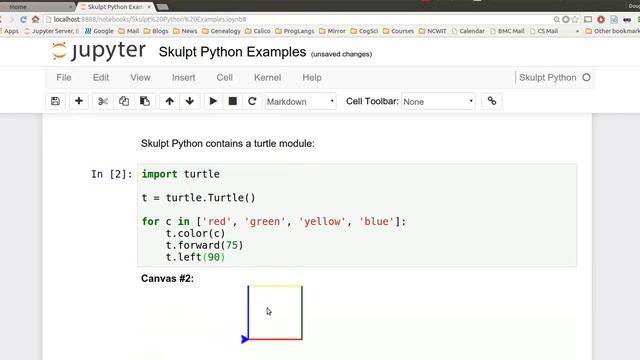Restart the kernel with the circular arrow
The image size is (640, 360).
click(252, 101)
